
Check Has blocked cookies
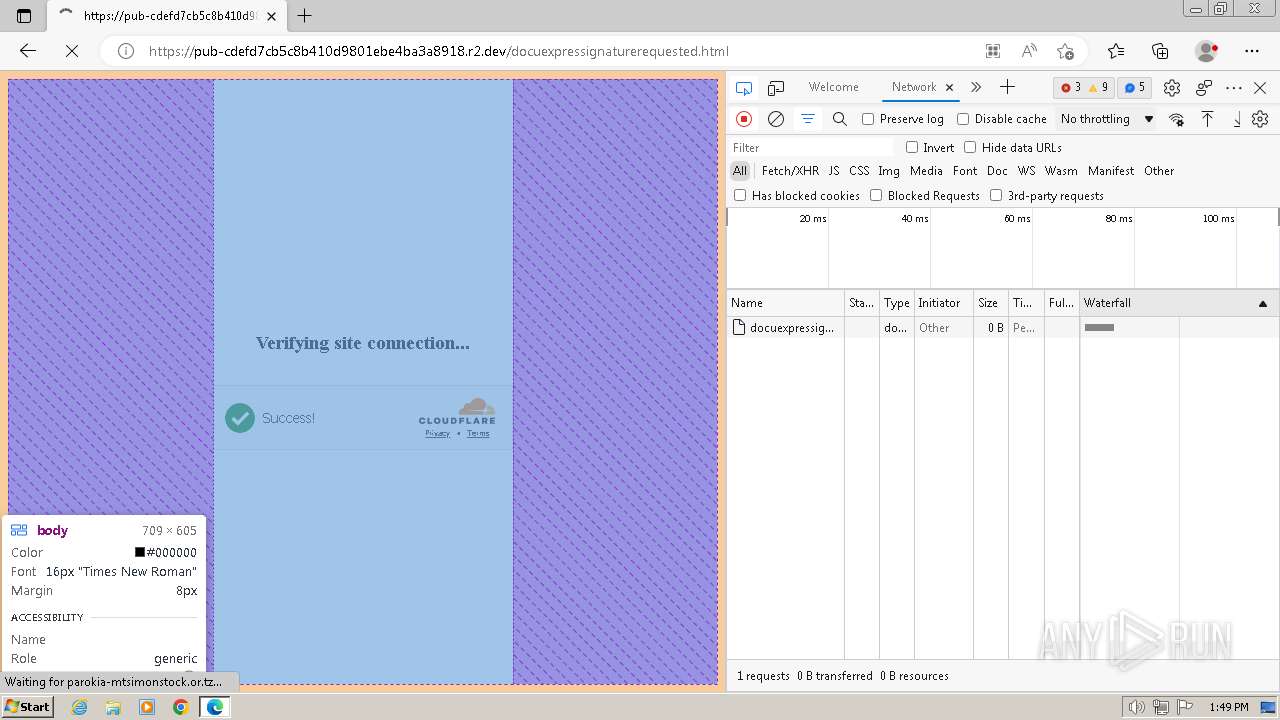(740, 195)
